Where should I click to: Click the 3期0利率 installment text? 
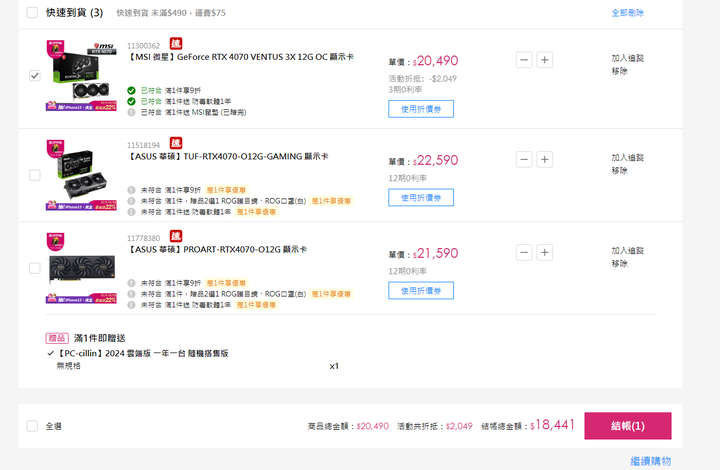tap(405, 90)
